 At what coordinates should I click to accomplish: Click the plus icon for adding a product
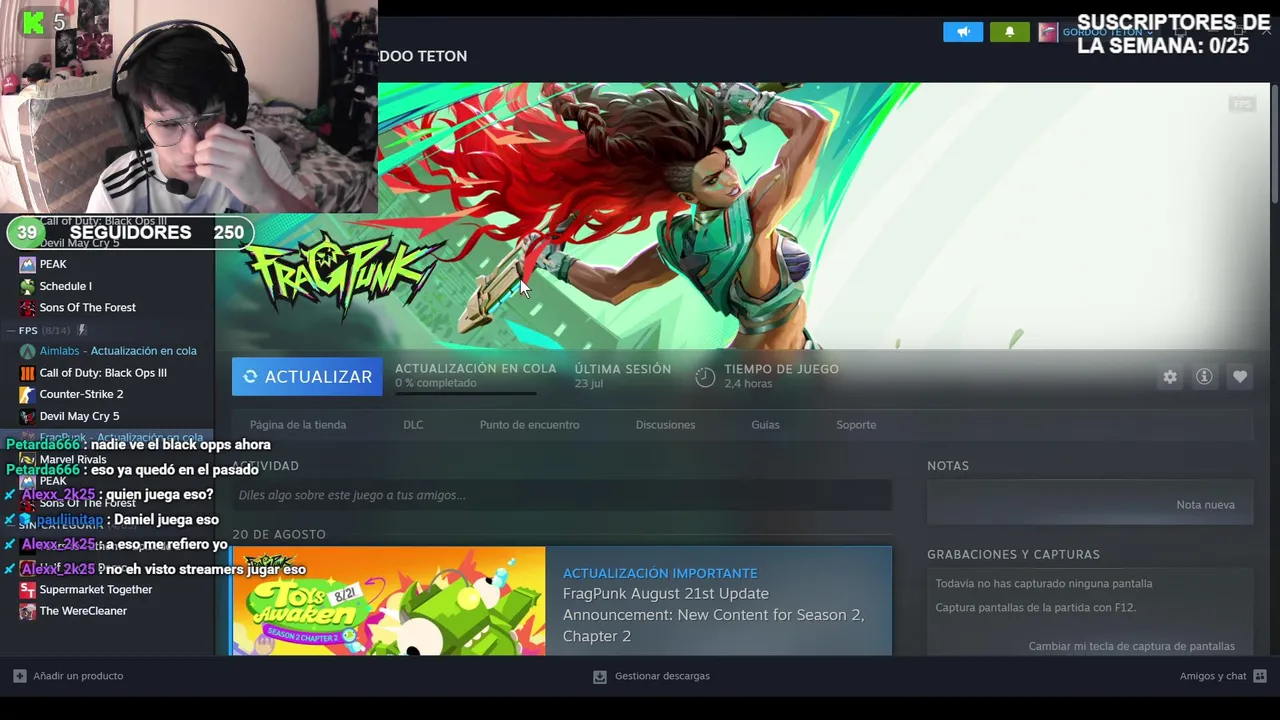tap(19, 676)
